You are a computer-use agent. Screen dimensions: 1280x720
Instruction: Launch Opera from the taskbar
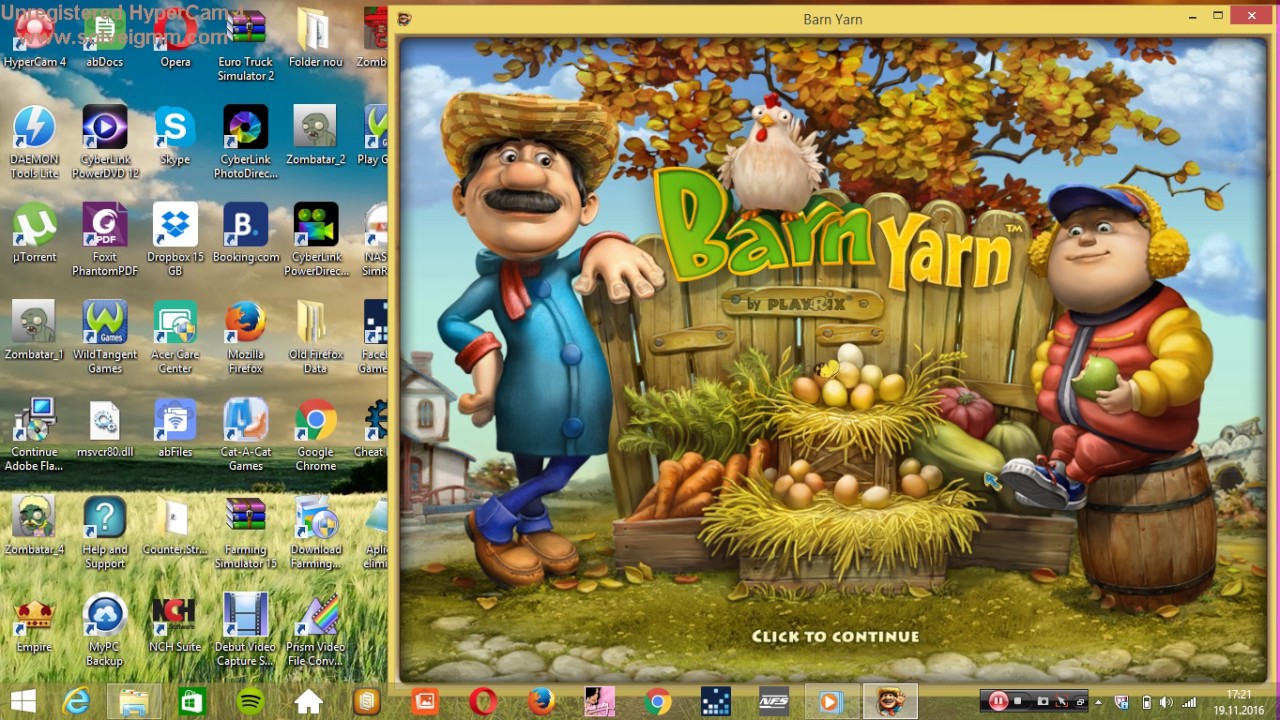pos(483,702)
